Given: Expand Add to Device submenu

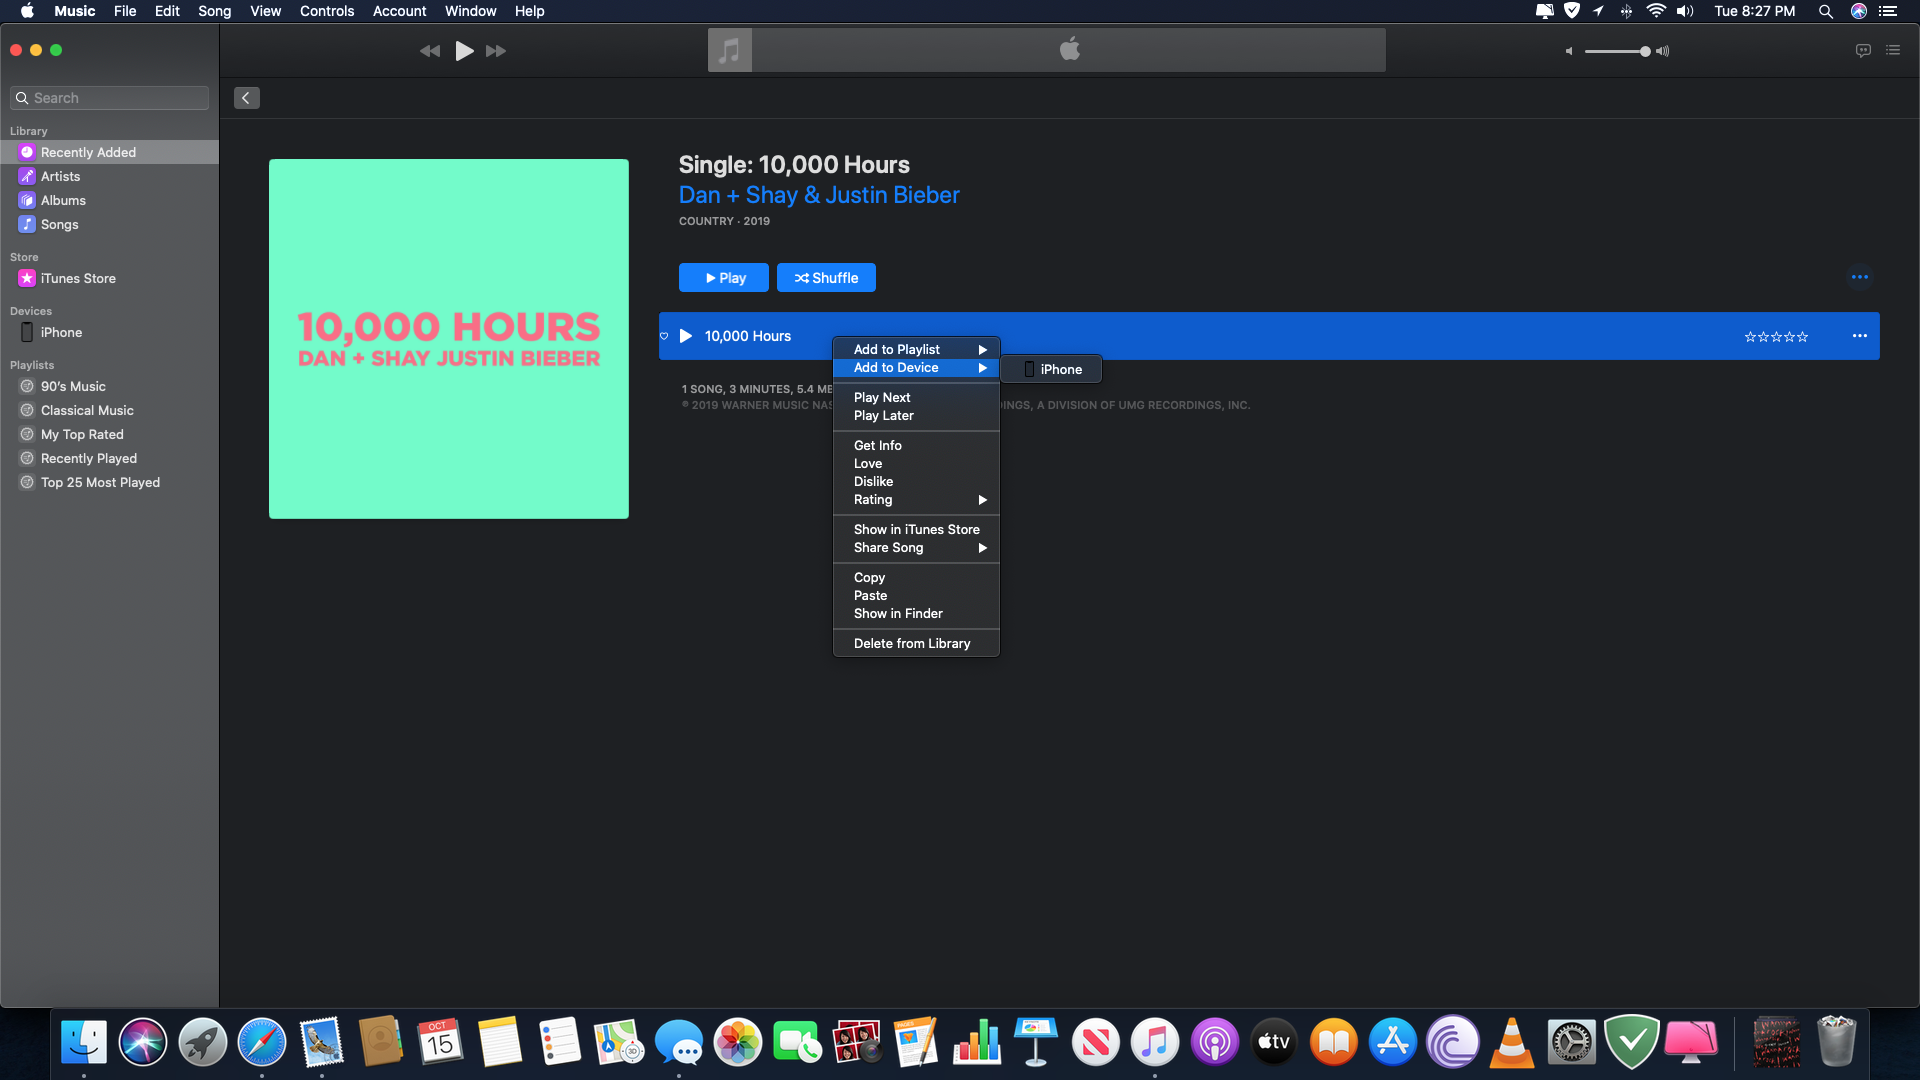Looking at the screenshot, I should coord(916,368).
